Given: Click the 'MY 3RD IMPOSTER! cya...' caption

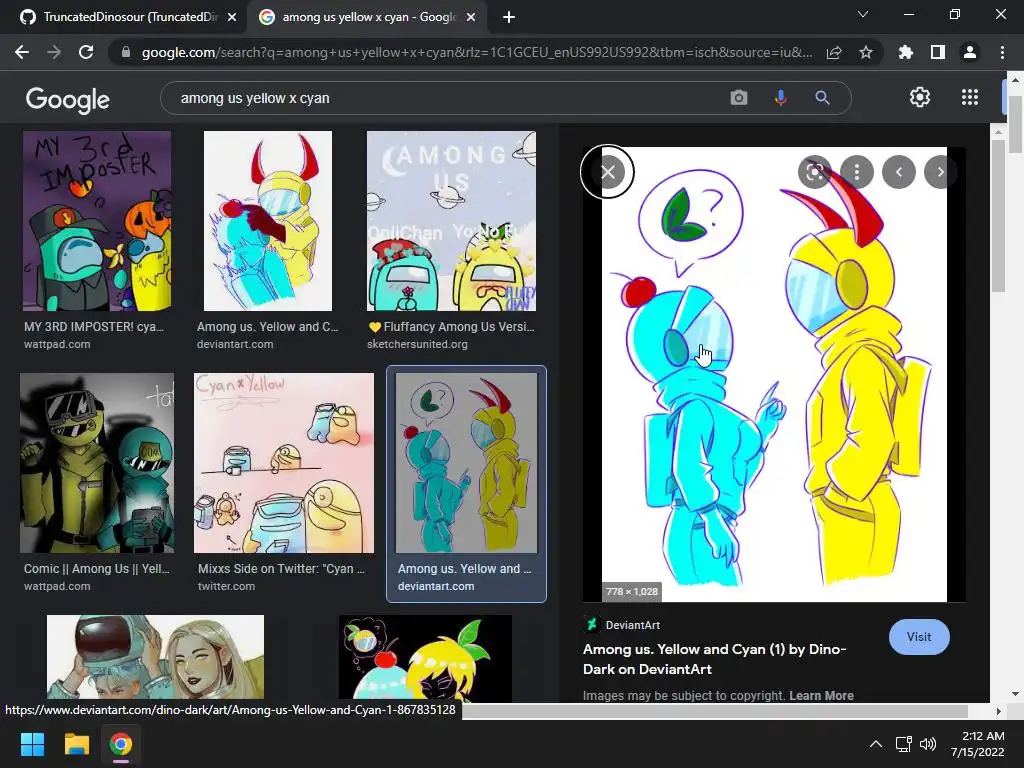Looking at the screenshot, I should coord(94,327).
